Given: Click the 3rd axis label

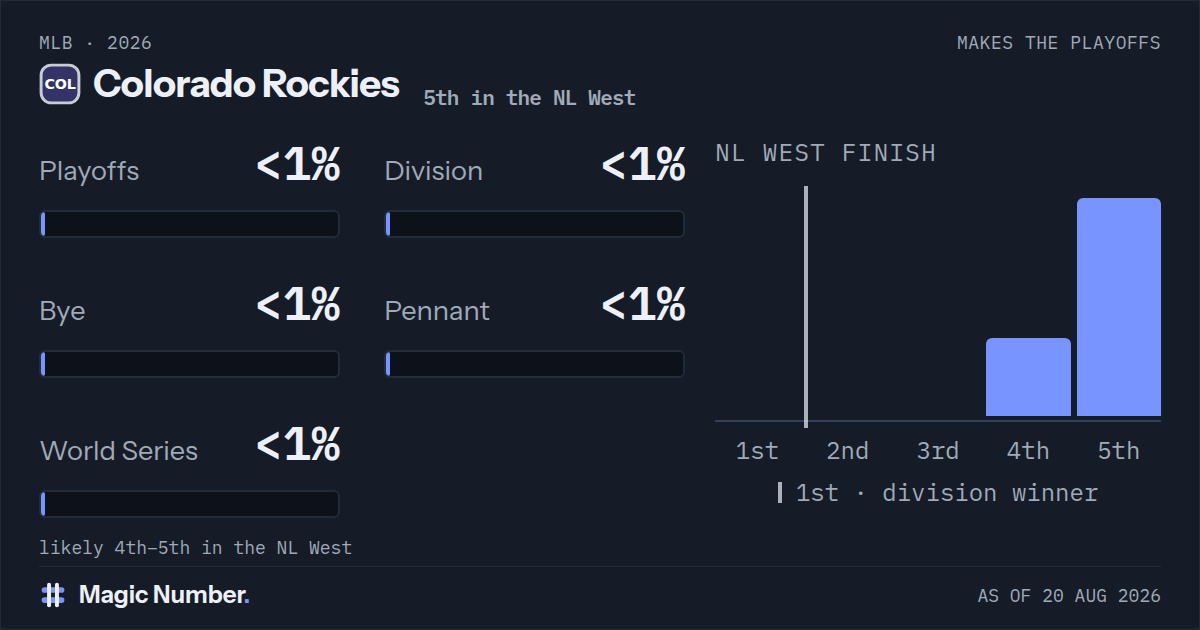Looking at the screenshot, I should pos(938,451).
